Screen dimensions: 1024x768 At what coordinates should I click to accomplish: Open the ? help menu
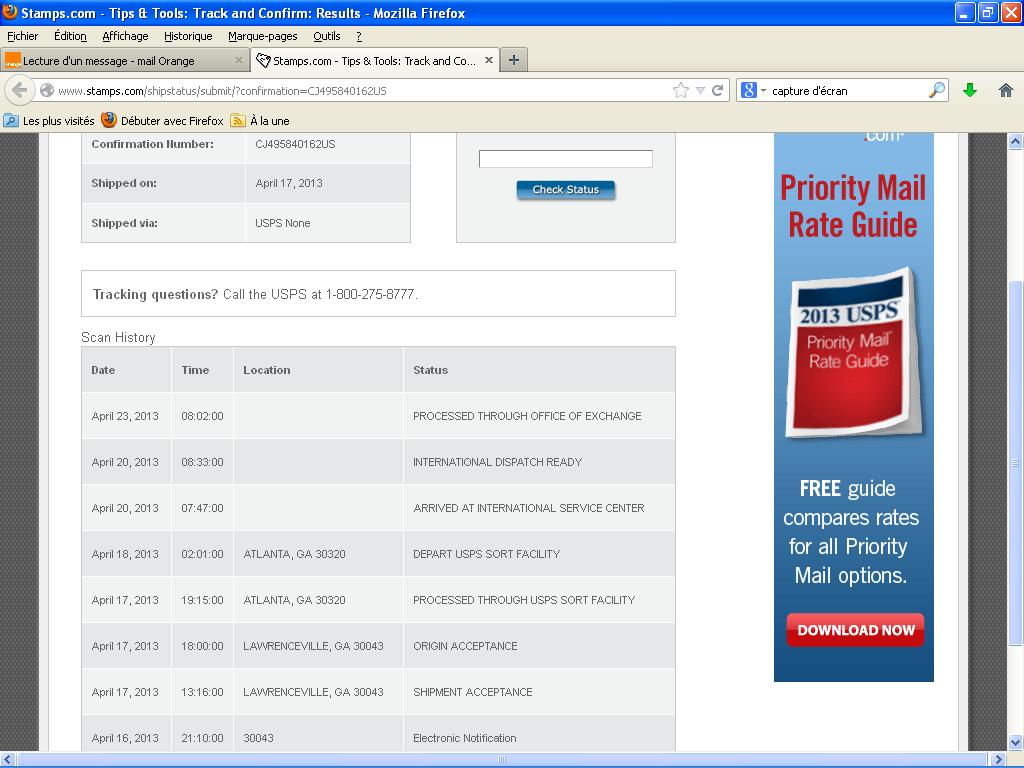359,36
